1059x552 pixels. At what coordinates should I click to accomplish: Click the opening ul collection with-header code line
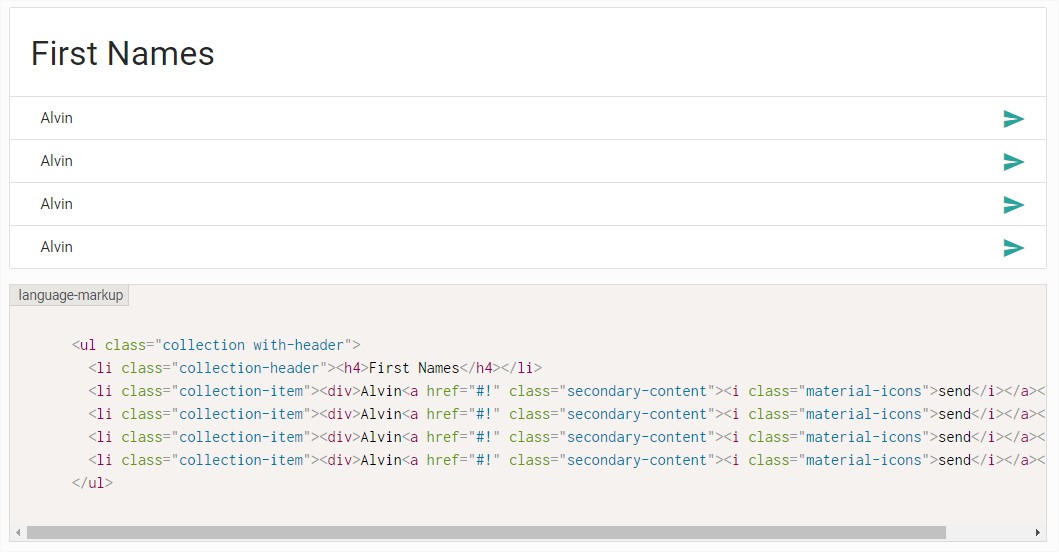pyautogui.click(x=215, y=345)
